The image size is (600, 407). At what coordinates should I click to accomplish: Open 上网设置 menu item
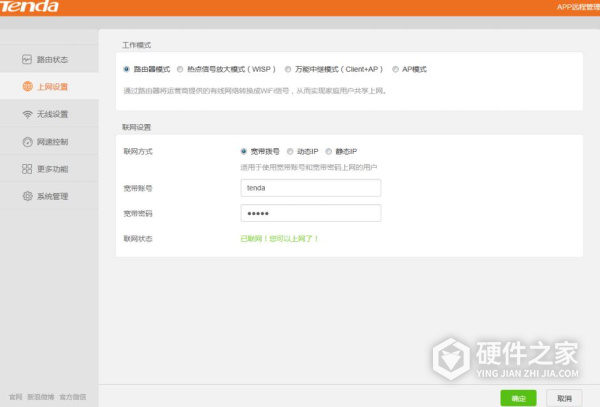coord(49,86)
